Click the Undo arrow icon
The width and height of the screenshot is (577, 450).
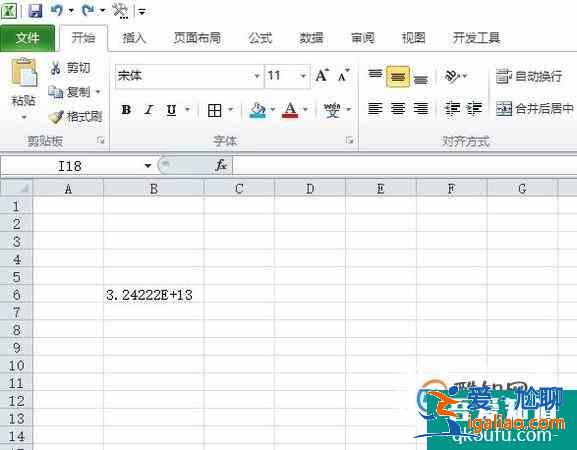(x=57, y=10)
